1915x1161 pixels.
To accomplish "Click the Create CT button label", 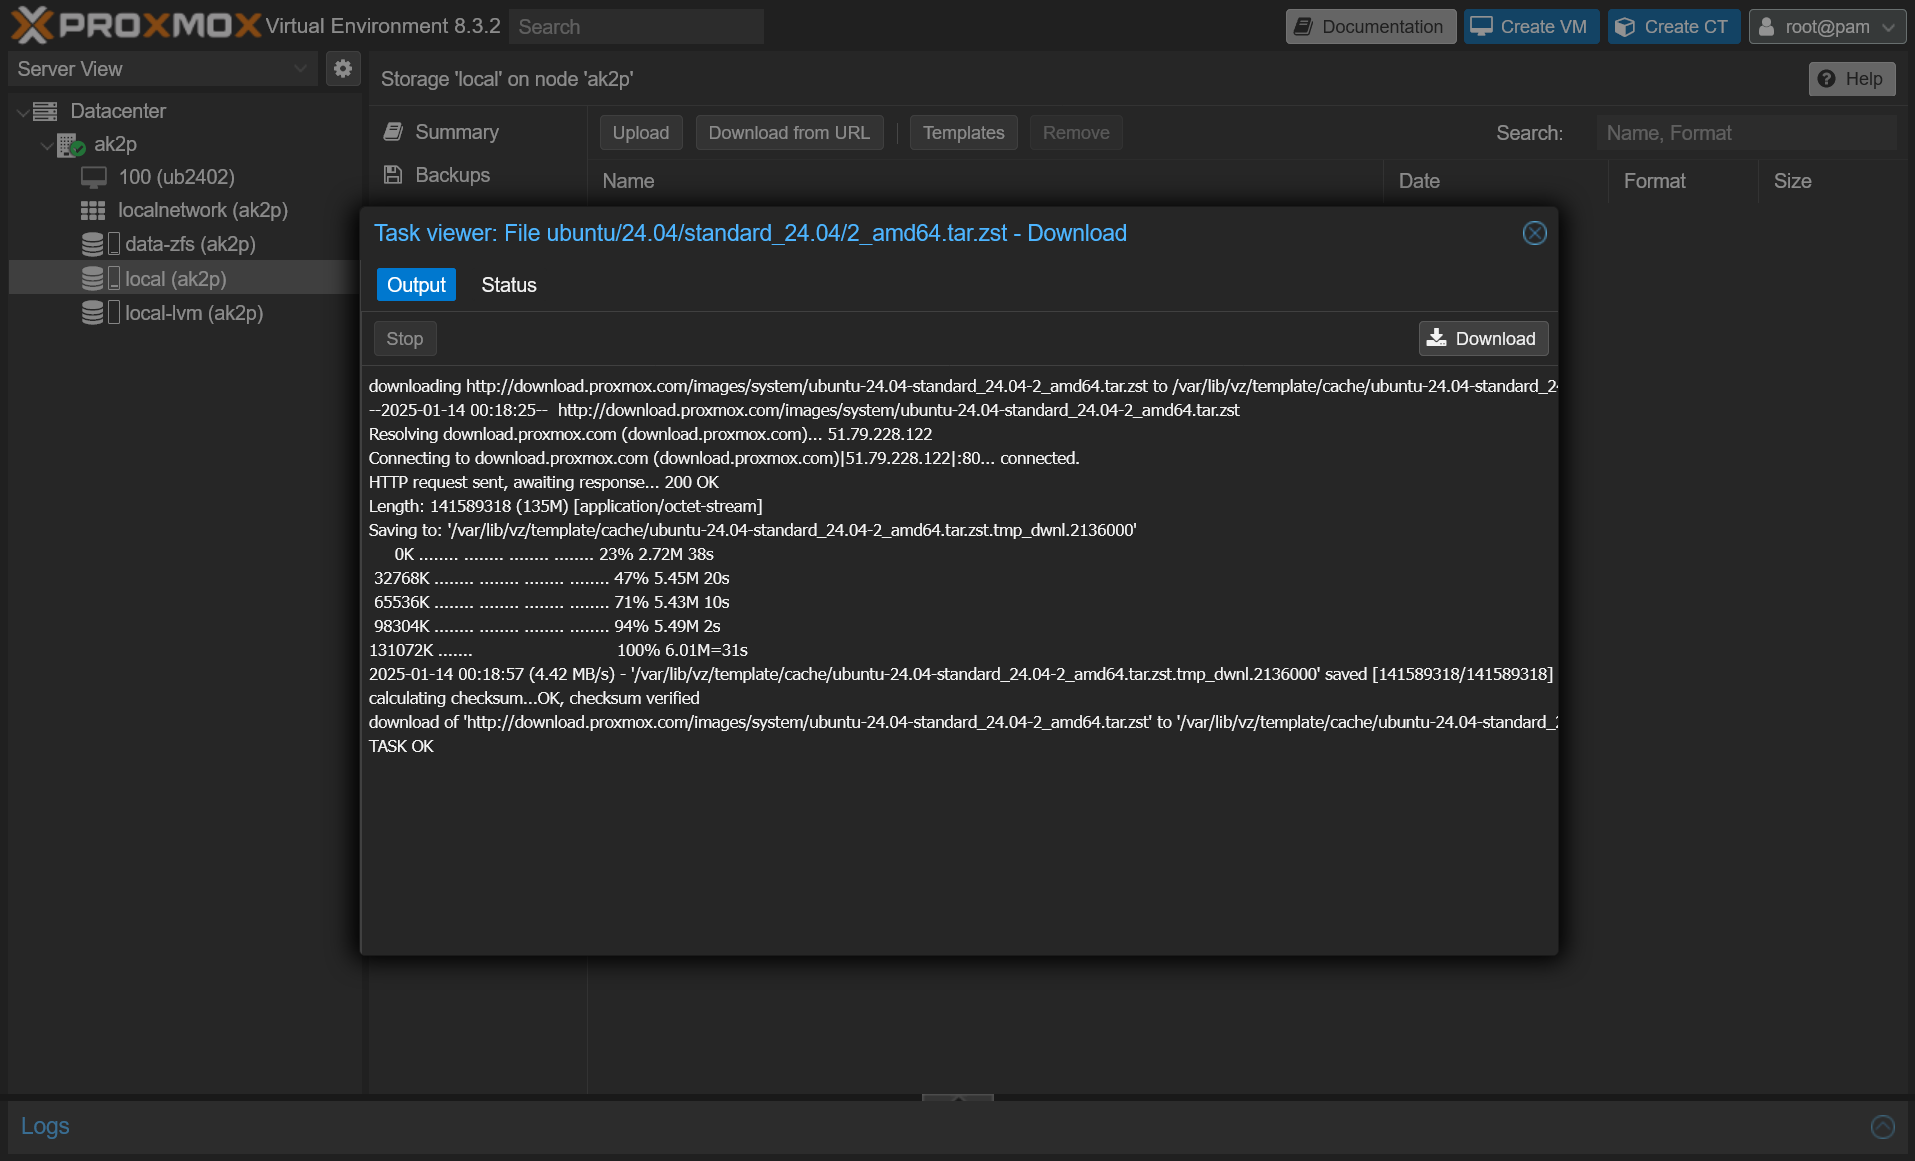I will (1686, 27).
